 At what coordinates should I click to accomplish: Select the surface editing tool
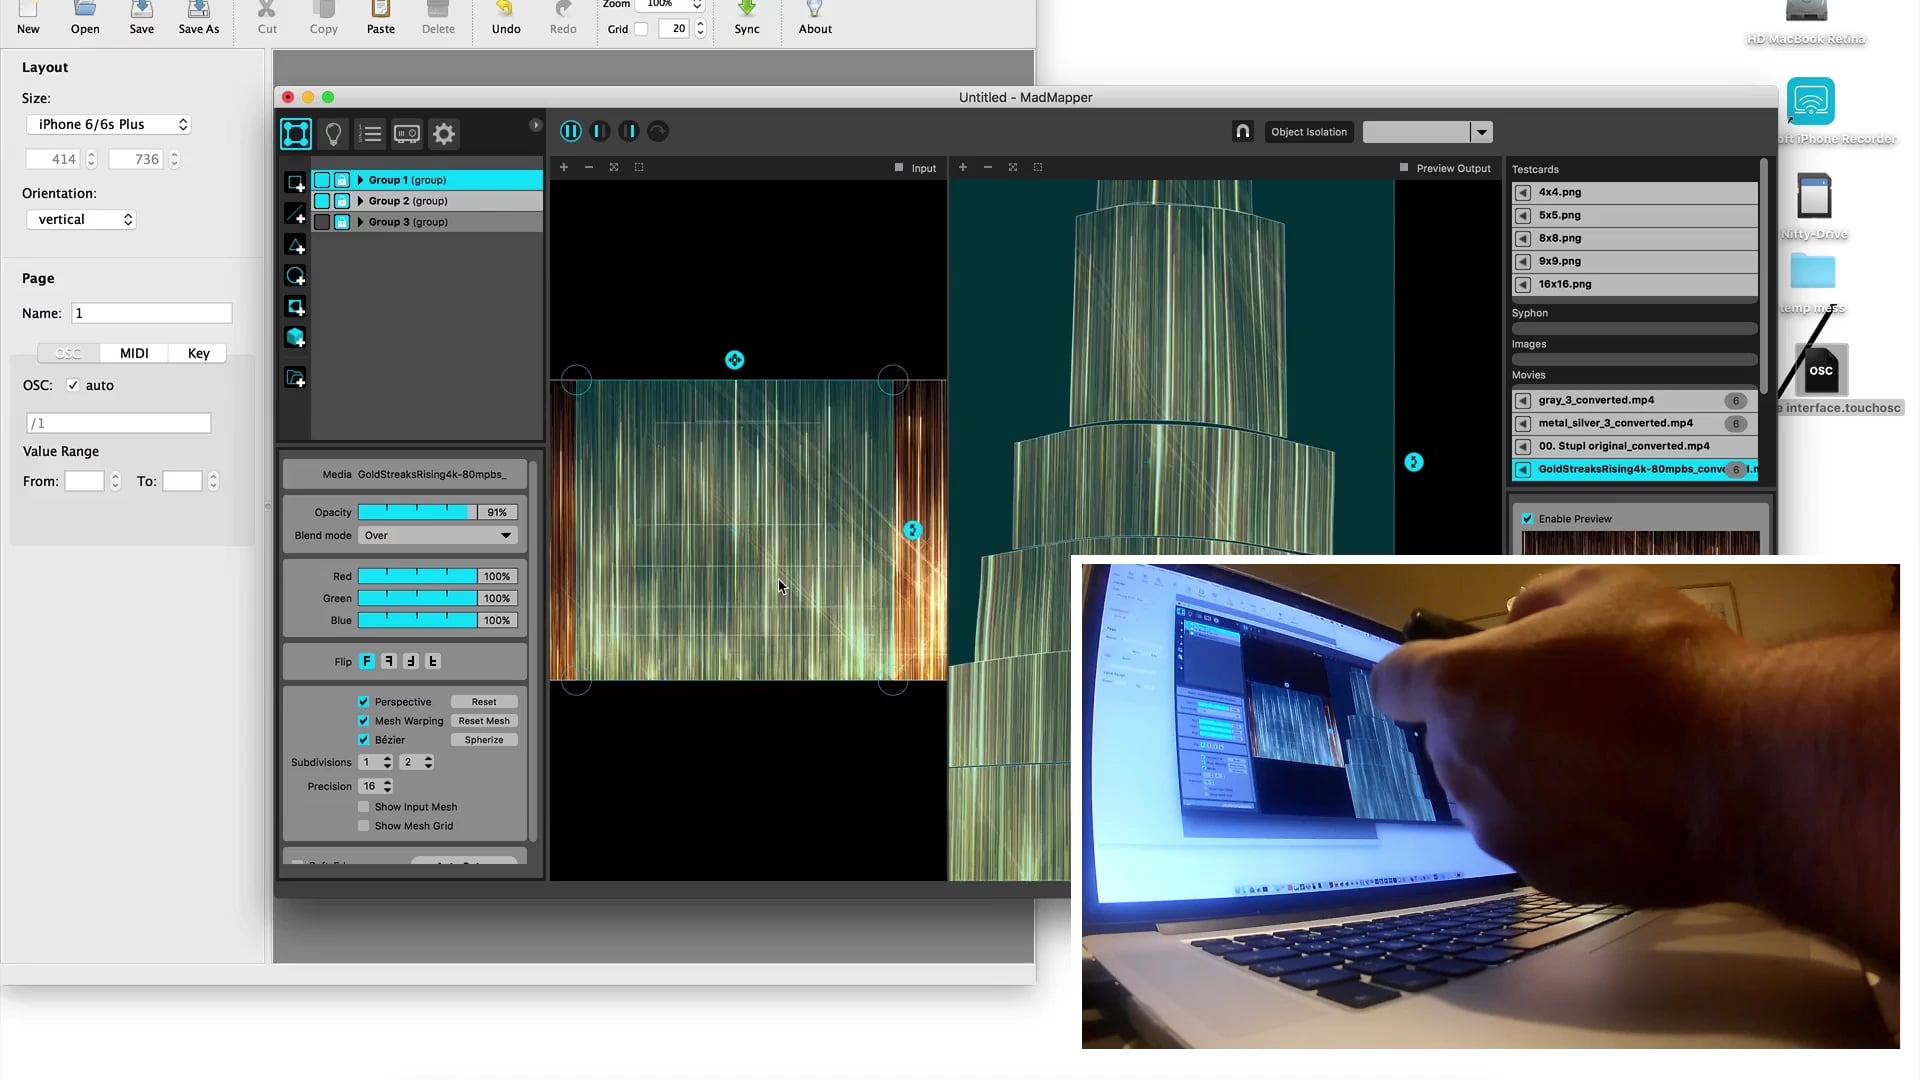[x=295, y=133]
